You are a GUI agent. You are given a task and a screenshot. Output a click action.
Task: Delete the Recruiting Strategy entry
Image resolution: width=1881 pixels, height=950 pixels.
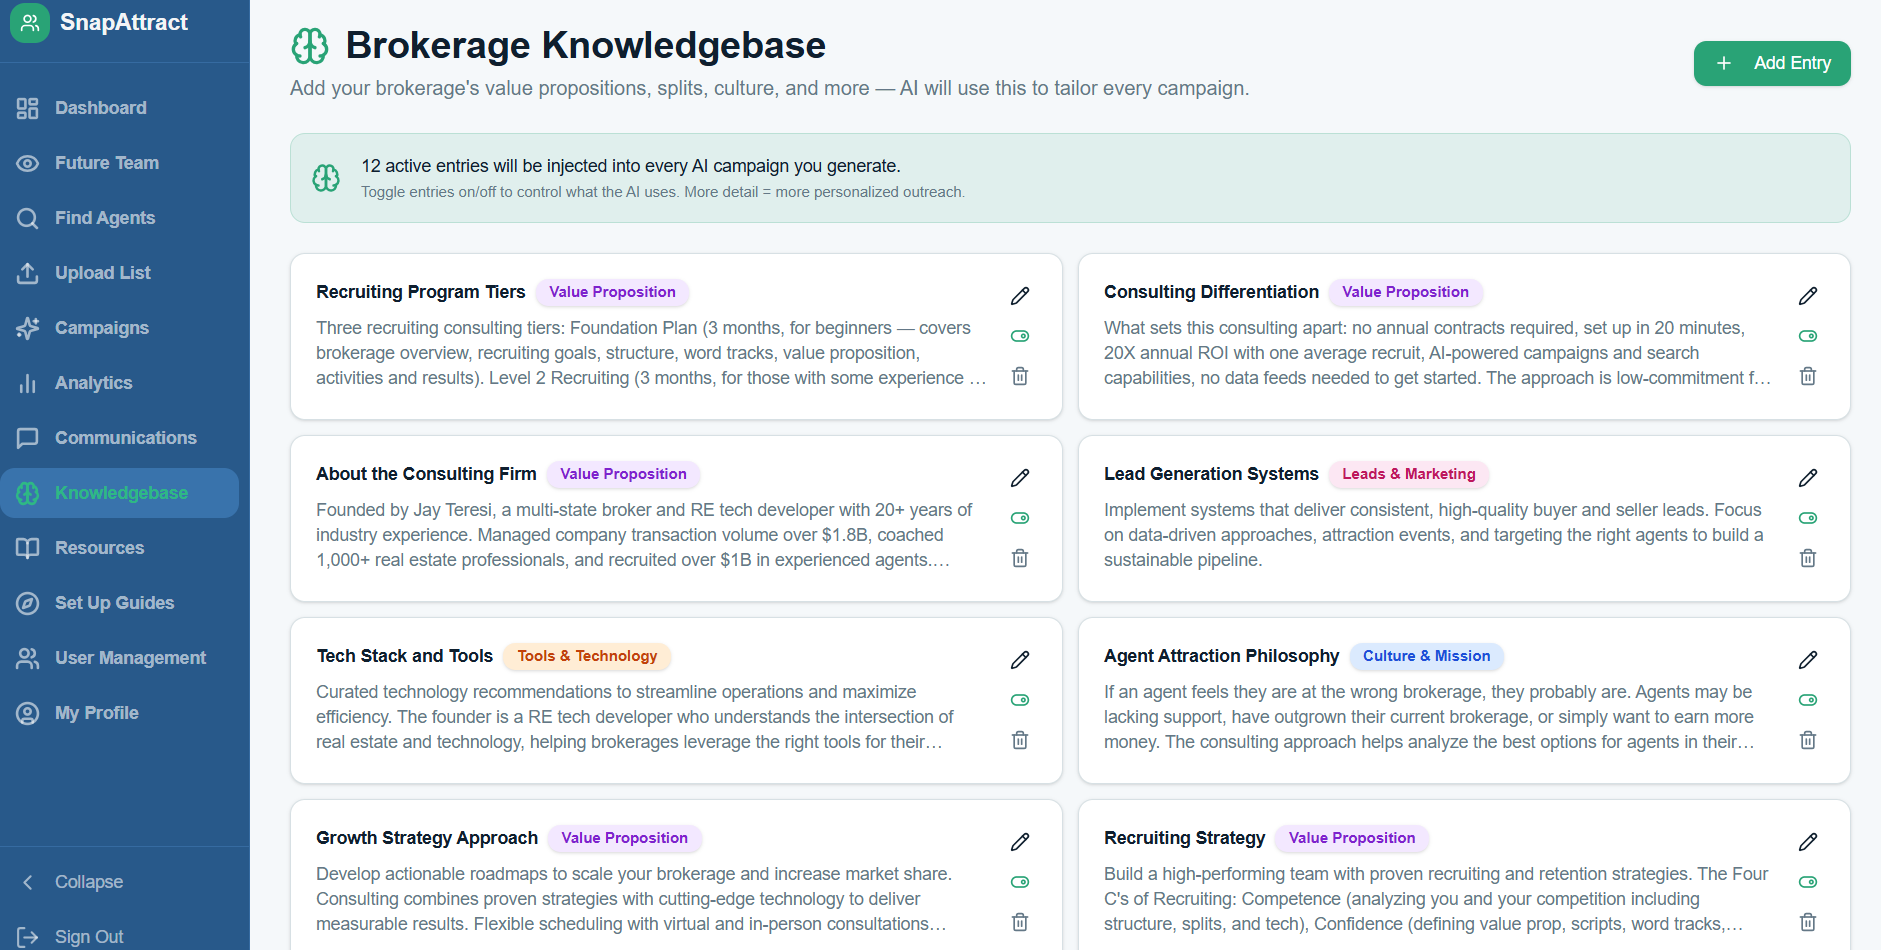[x=1808, y=922]
